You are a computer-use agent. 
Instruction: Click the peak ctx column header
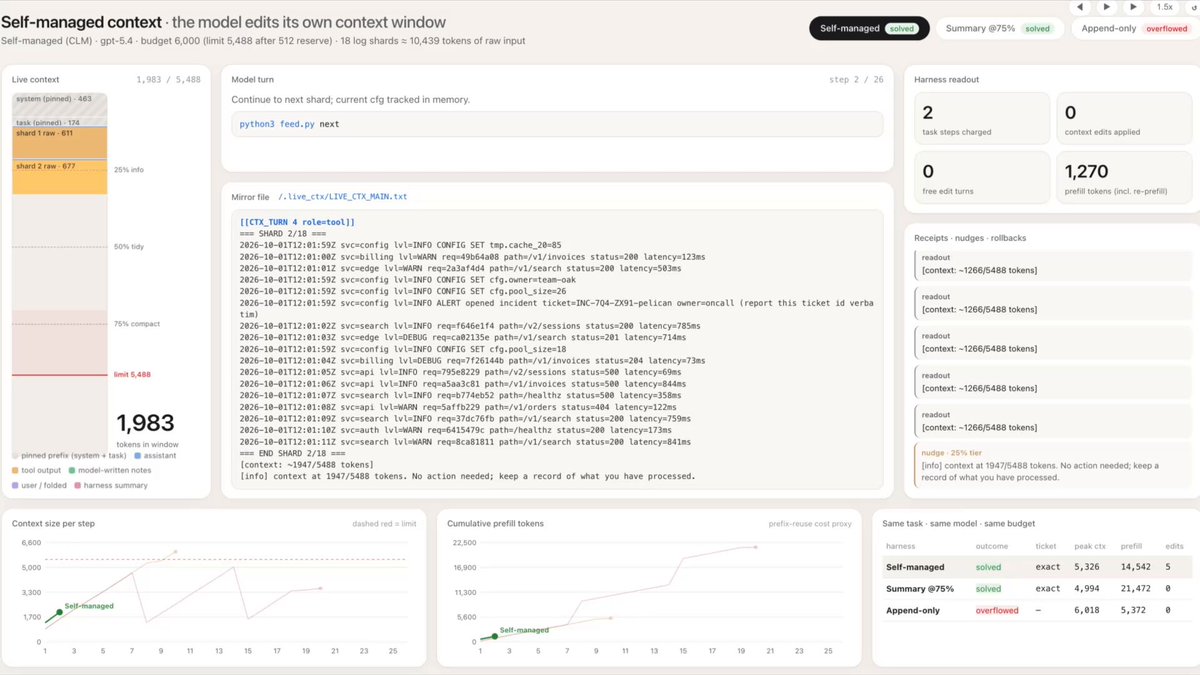[1091, 546]
